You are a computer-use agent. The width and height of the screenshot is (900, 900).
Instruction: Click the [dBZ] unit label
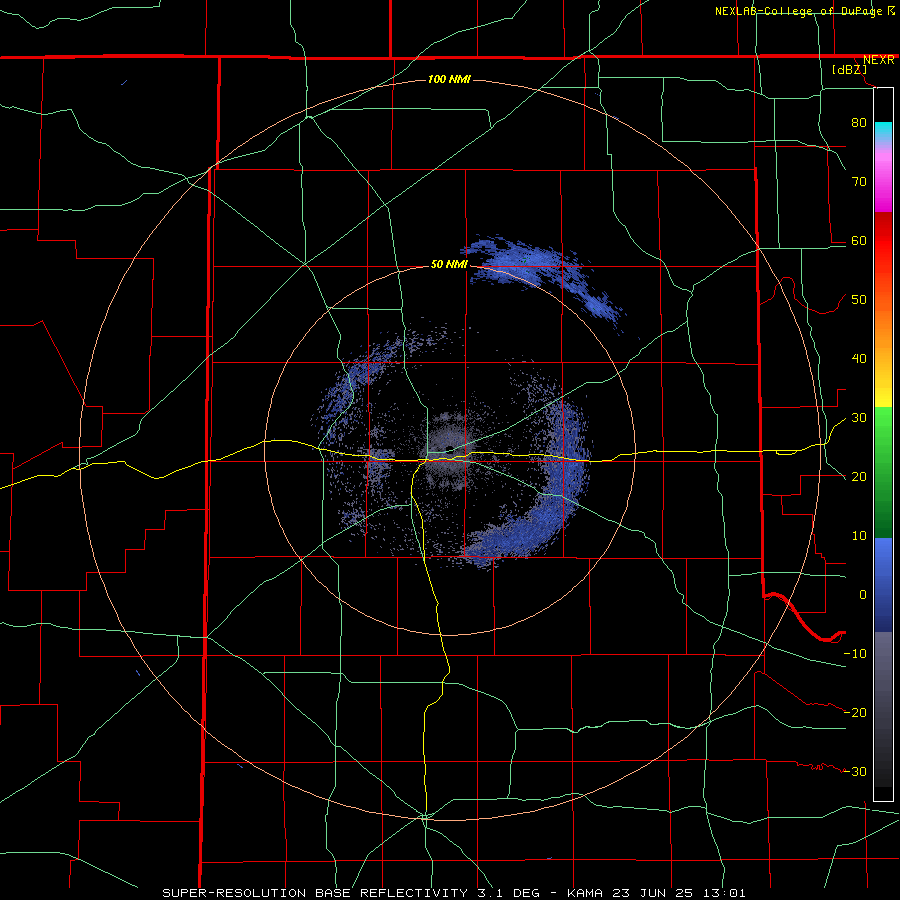tap(849, 70)
